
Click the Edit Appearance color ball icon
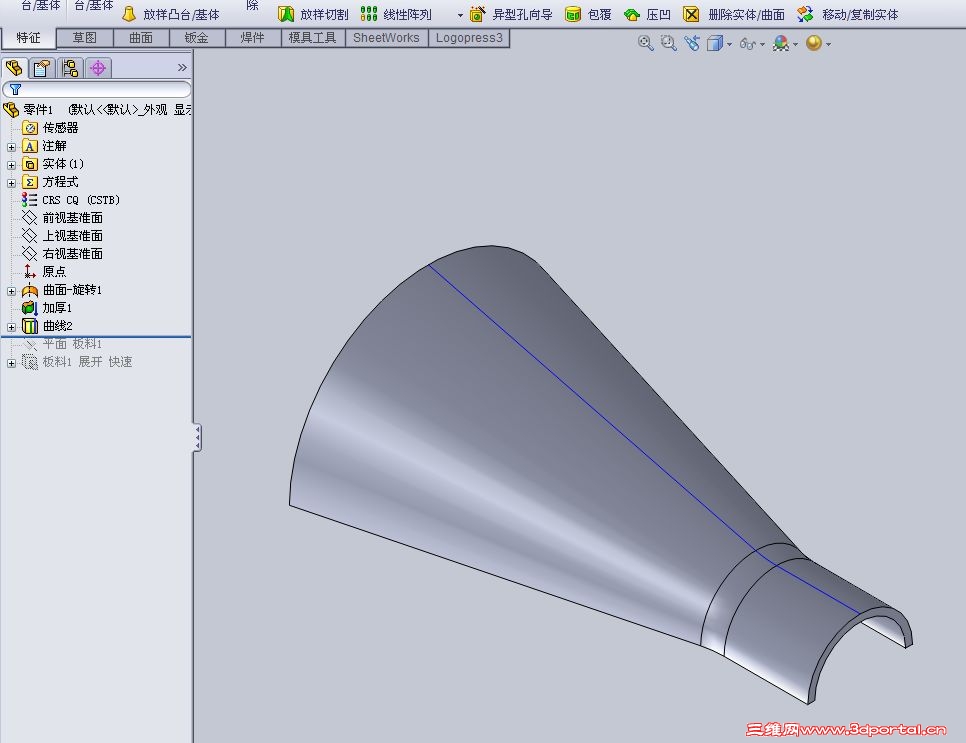pyautogui.click(x=781, y=43)
